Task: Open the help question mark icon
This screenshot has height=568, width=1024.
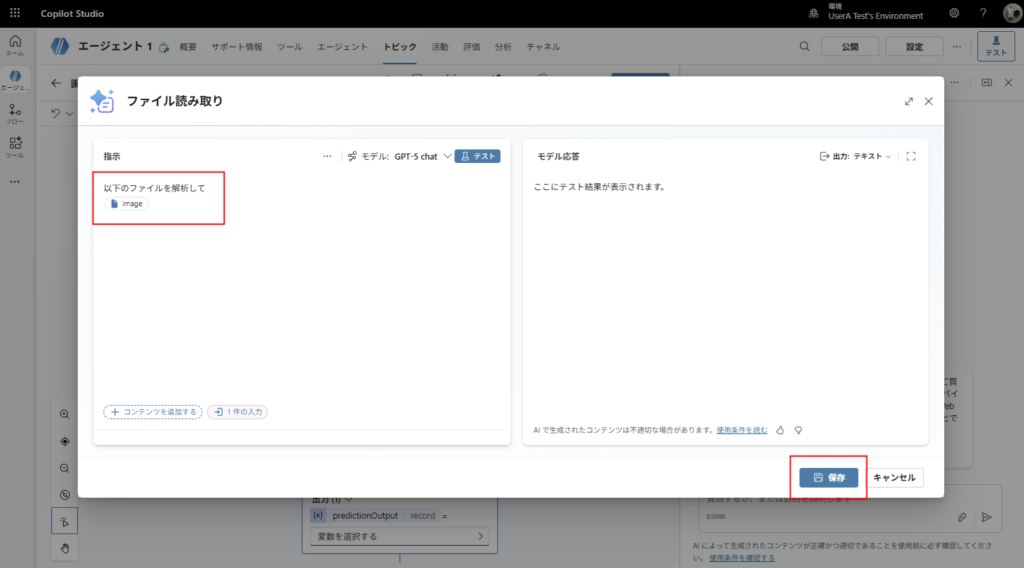Action: click(983, 13)
